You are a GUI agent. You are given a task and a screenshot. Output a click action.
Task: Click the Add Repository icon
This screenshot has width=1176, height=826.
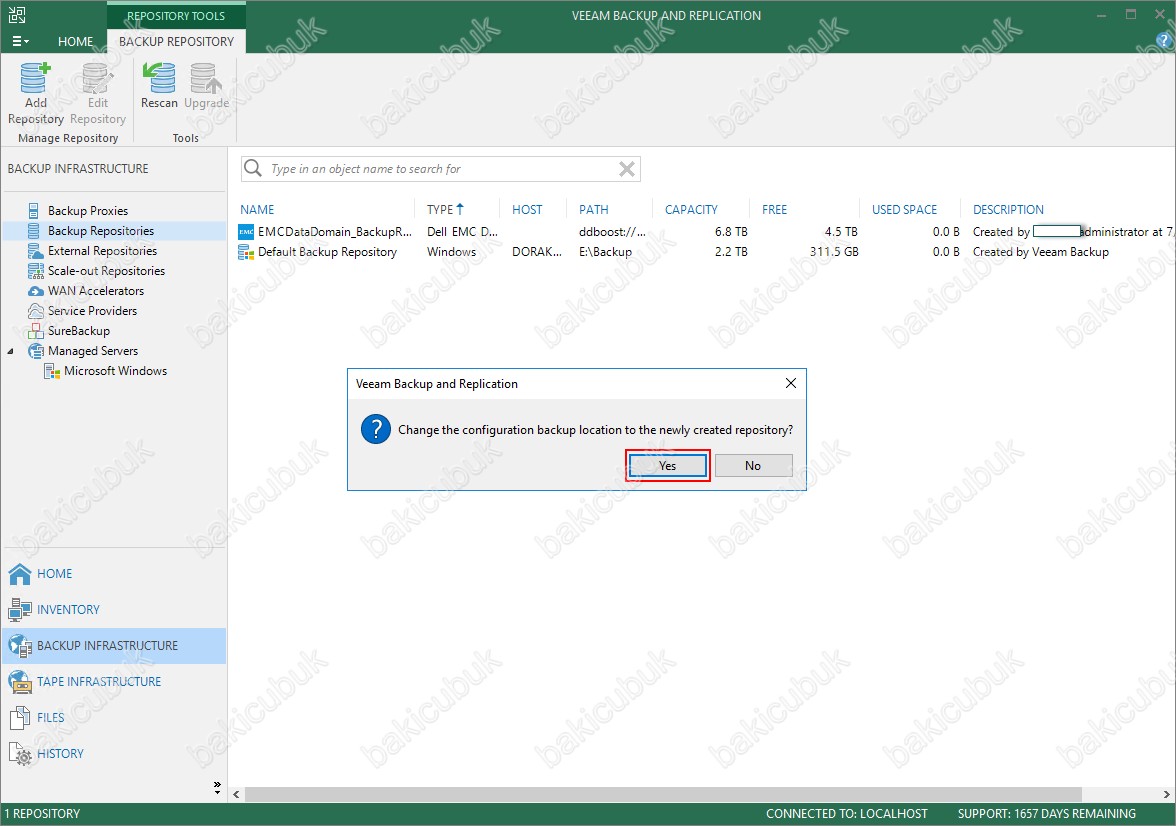(35, 78)
